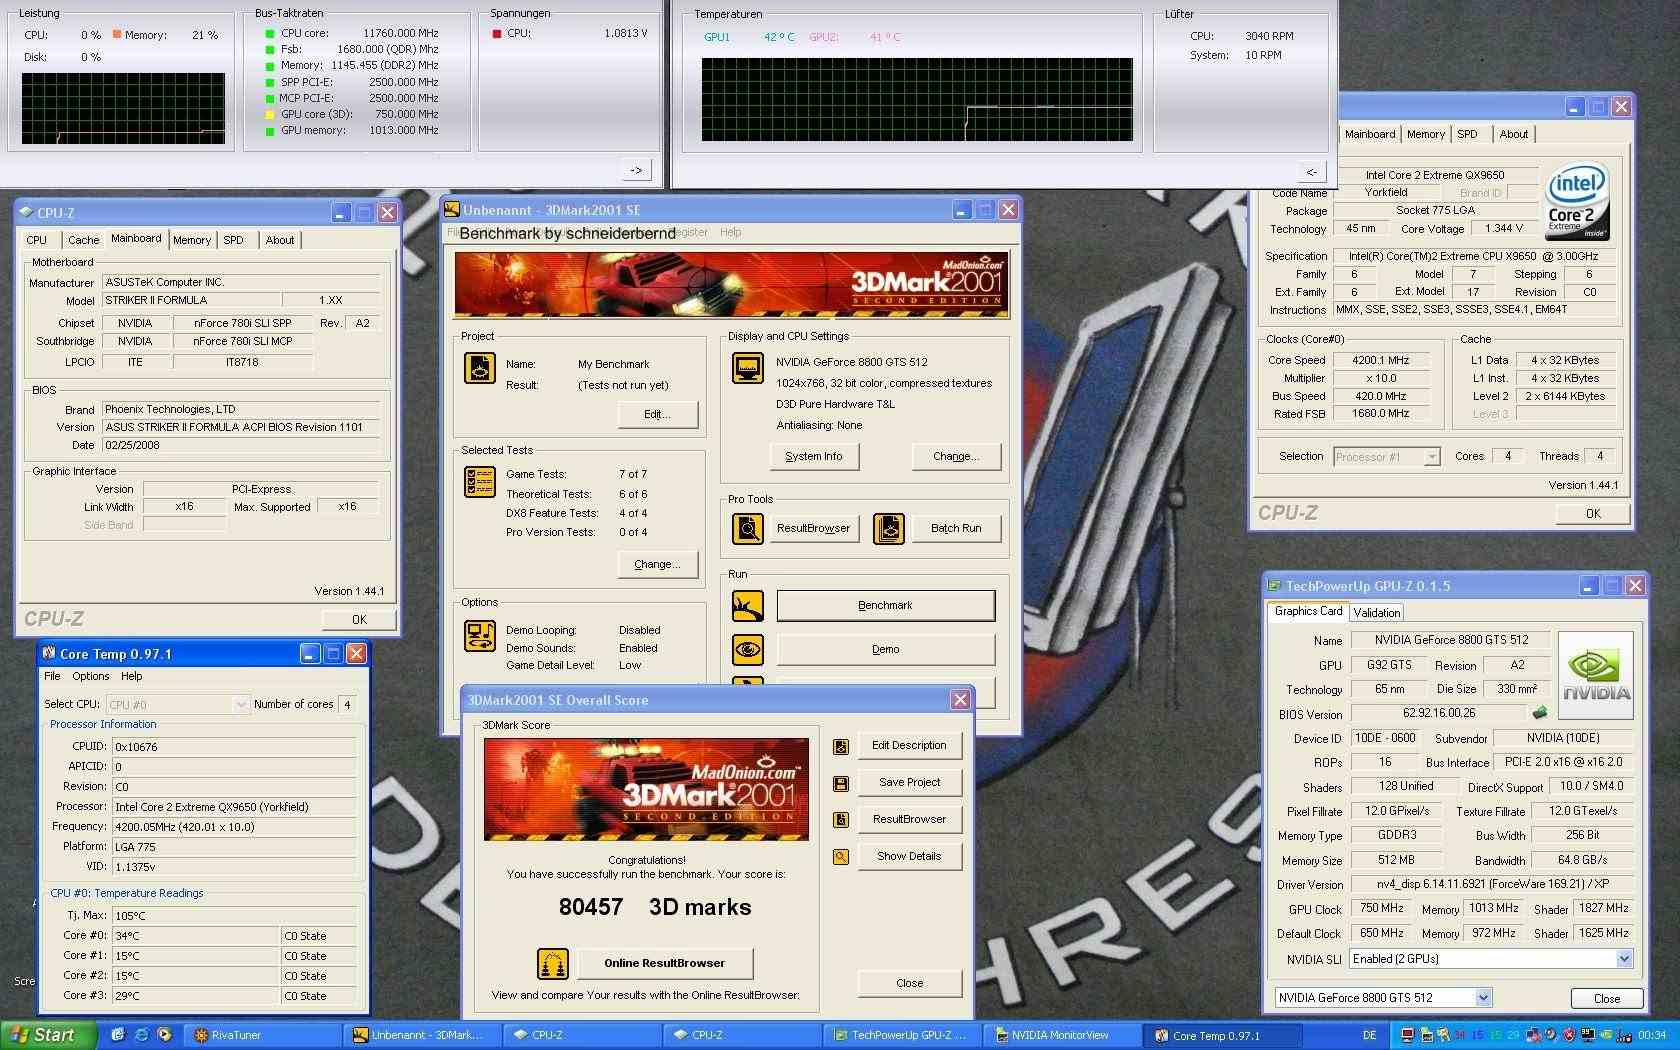Switch to NVIDIA MonitorView in the taskbar
Image resolution: width=1680 pixels, height=1050 pixels.
[x=1063, y=1035]
